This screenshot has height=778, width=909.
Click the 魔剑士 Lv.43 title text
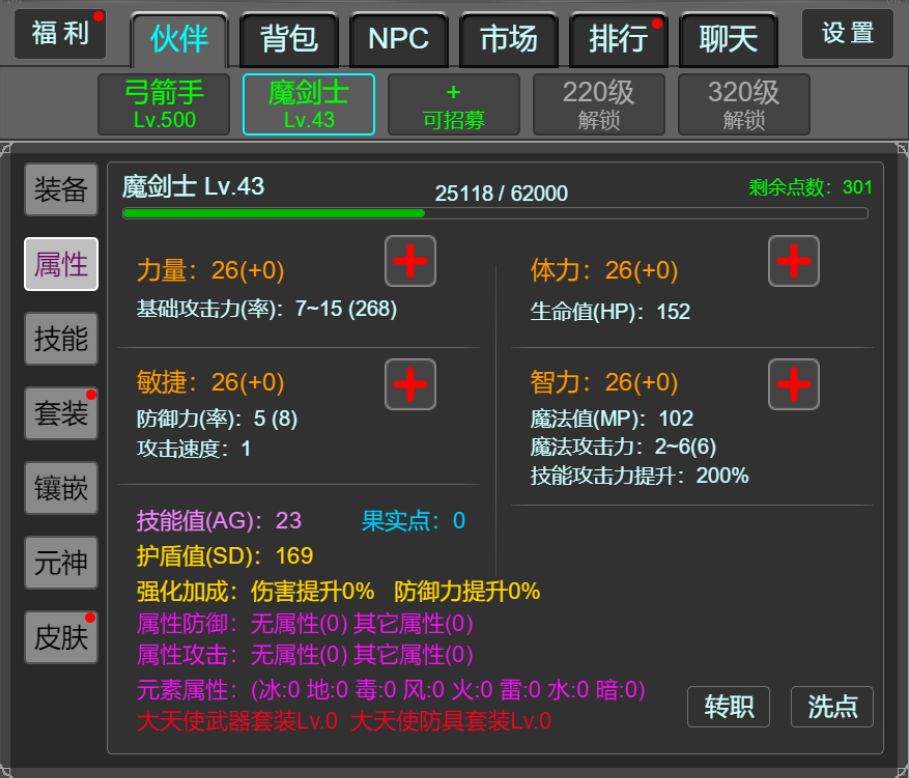[x=193, y=187]
